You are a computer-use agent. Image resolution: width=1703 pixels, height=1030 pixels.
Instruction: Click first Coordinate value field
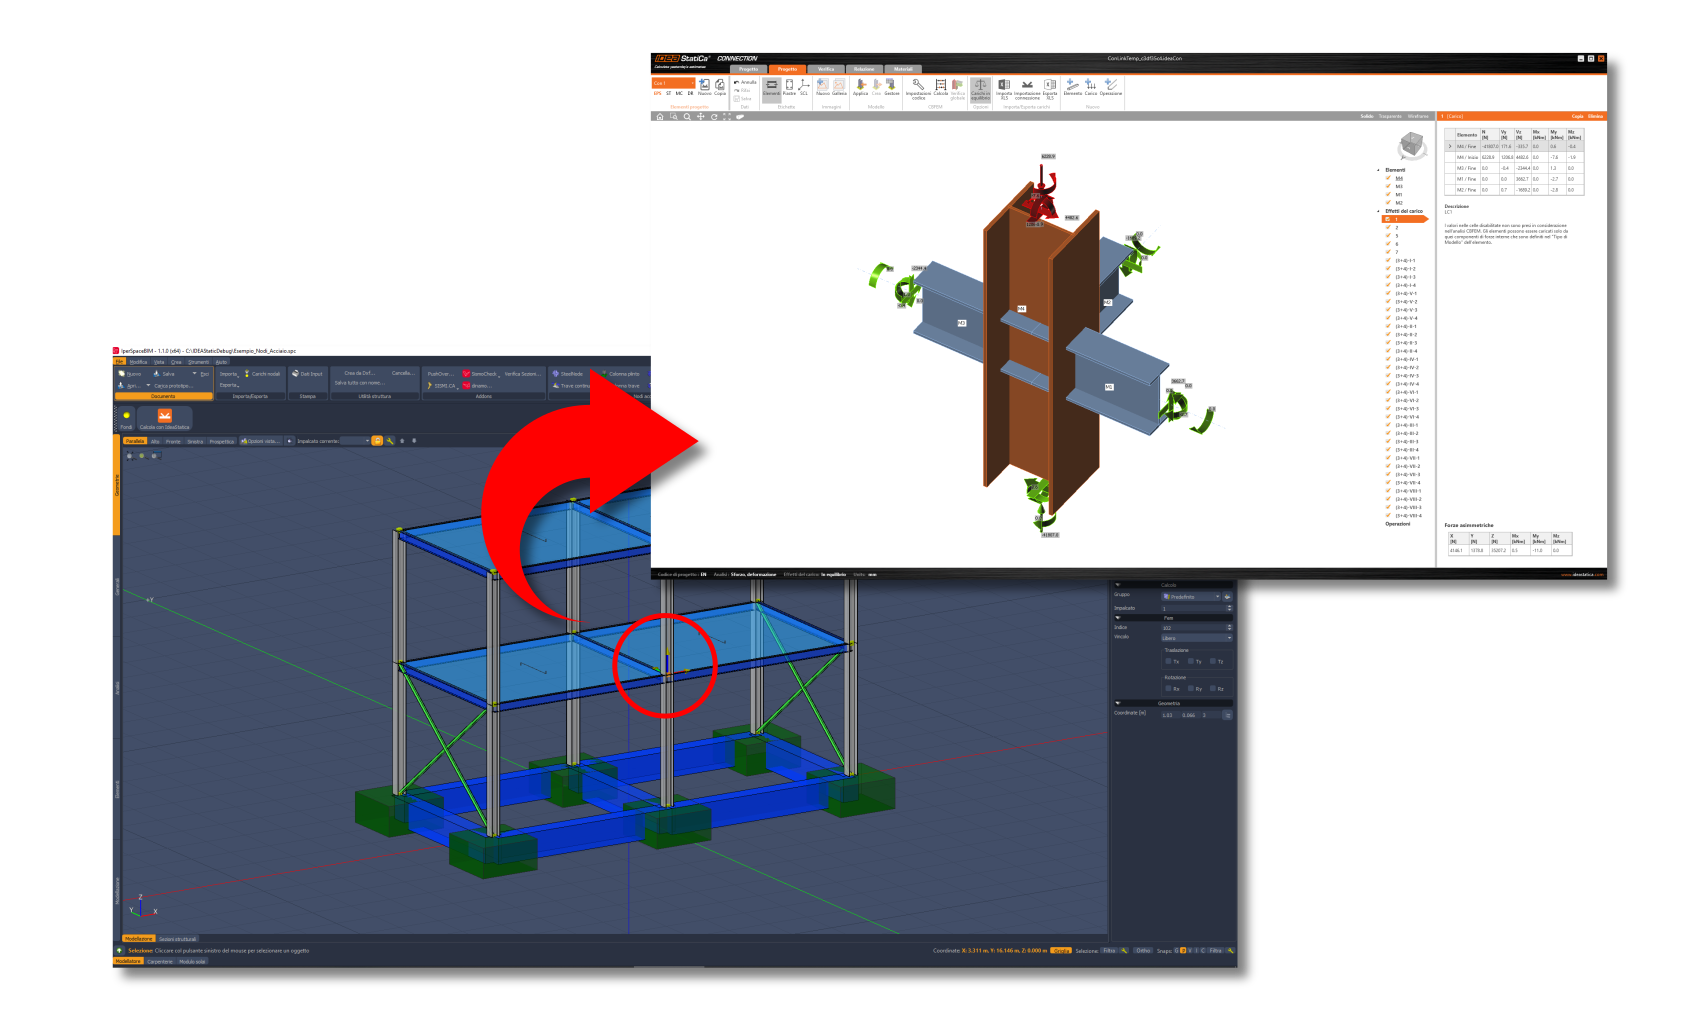[1171, 715]
